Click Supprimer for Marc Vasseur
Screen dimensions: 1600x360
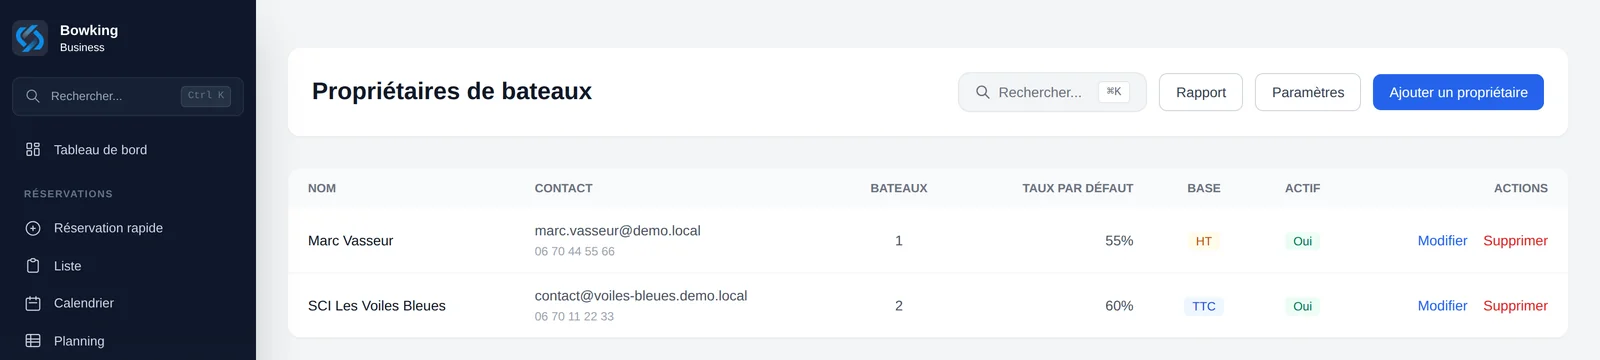pos(1515,241)
